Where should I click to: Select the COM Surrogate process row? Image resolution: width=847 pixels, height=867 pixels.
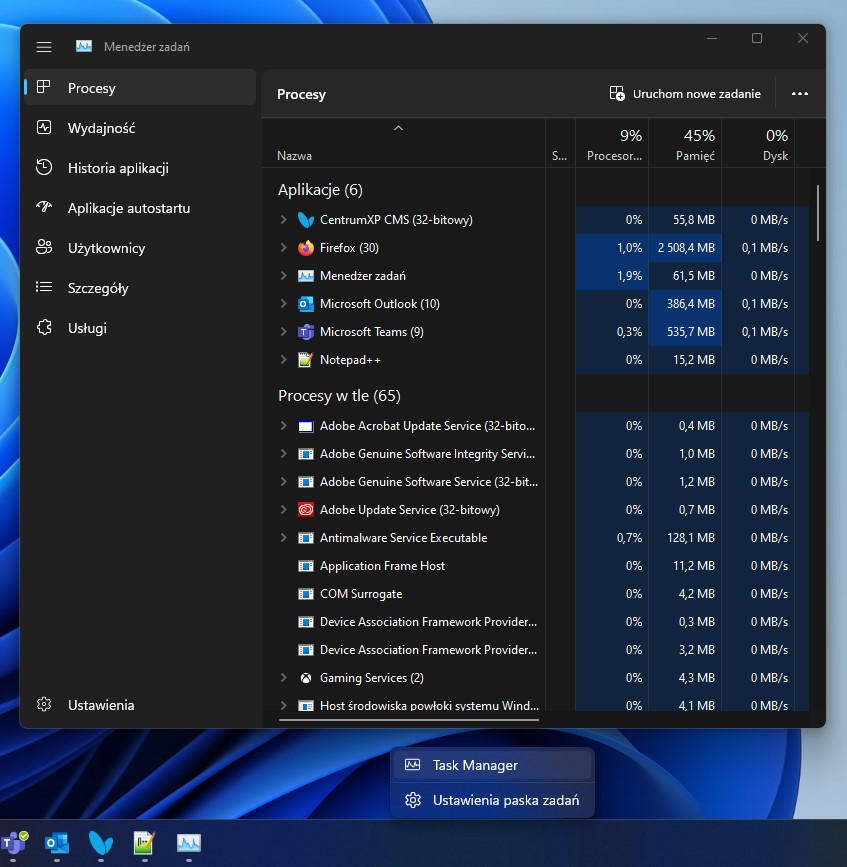coord(535,594)
